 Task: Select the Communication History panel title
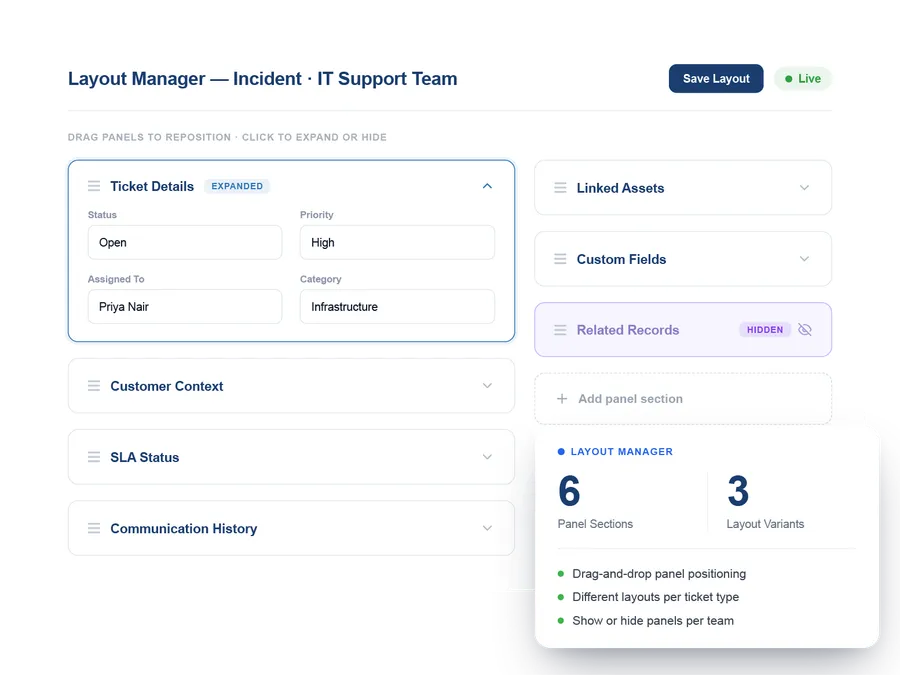[184, 529]
